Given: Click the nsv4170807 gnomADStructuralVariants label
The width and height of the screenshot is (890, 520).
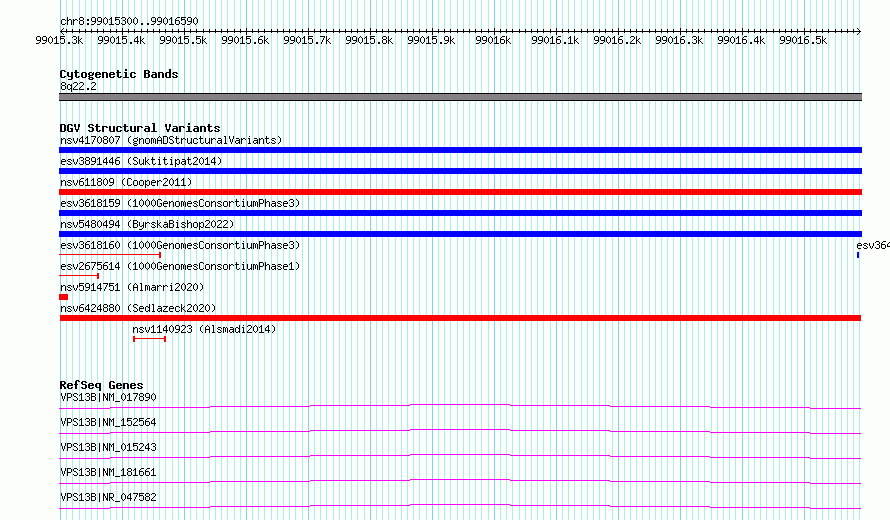Looking at the screenshot, I should pyautogui.click(x=171, y=140).
